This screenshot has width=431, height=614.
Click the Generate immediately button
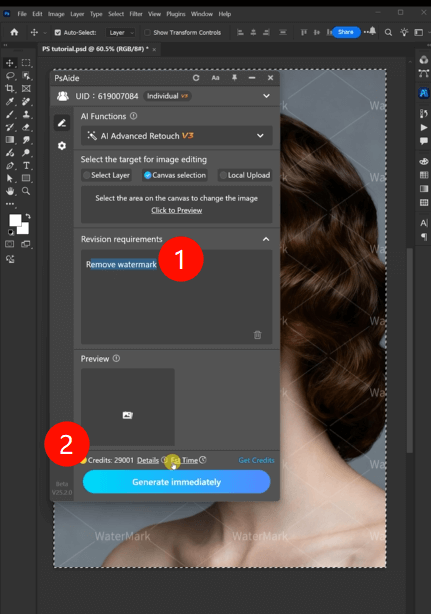(x=177, y=482)
